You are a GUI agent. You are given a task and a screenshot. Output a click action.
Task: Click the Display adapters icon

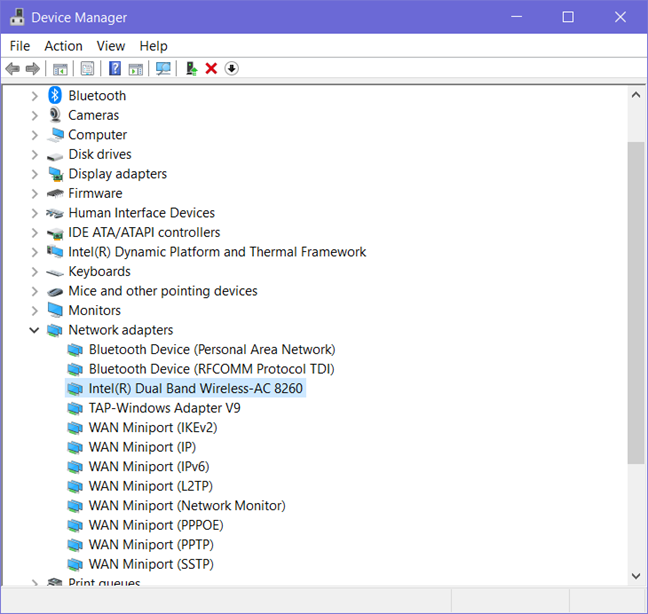[x=55, y=174]
